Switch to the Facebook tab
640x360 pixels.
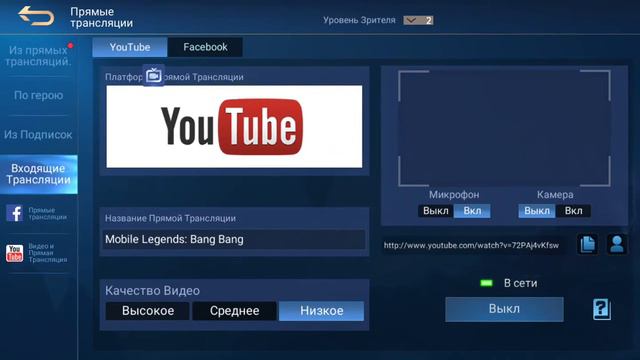(x=205, y=47)
